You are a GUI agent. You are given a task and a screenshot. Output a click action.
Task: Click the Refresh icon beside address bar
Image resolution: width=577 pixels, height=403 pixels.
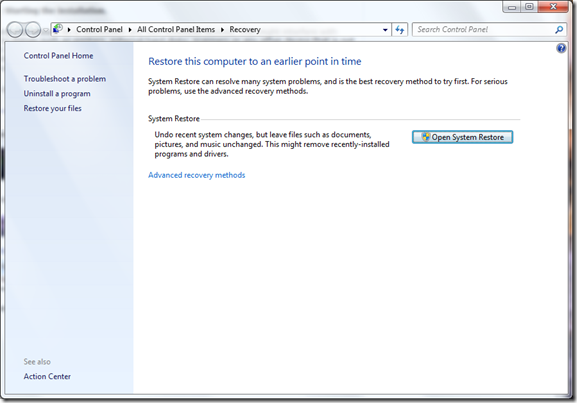tap(400, 29)
